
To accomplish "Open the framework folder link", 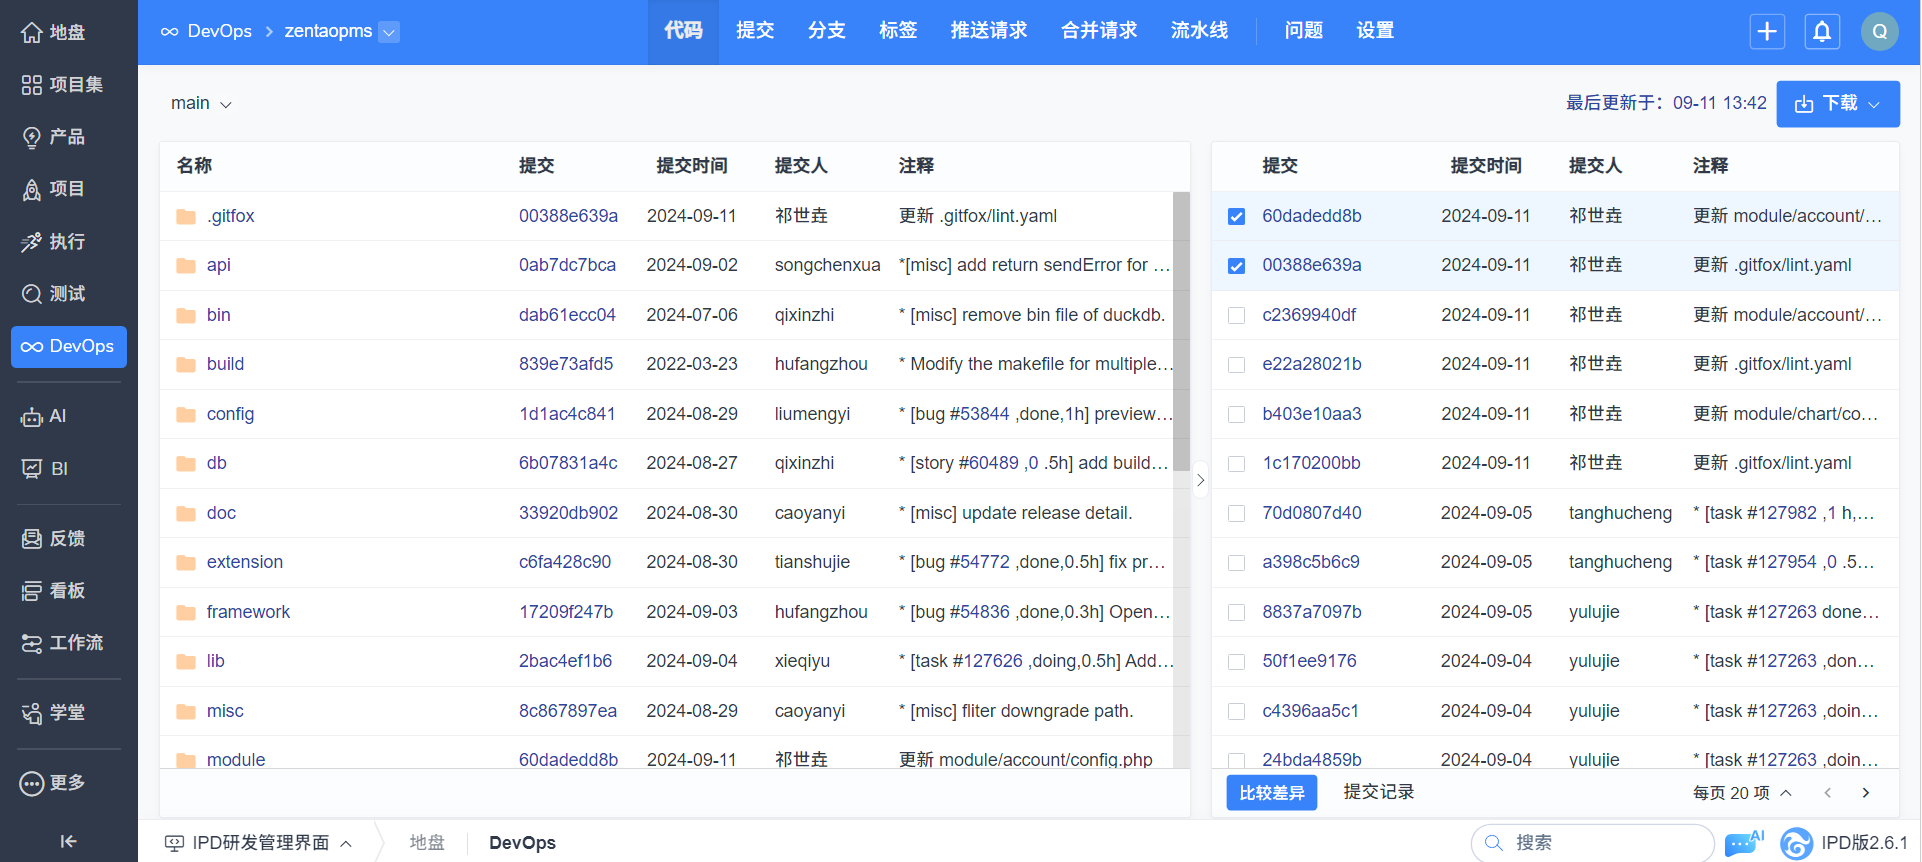I will click(x=248, y=612).
